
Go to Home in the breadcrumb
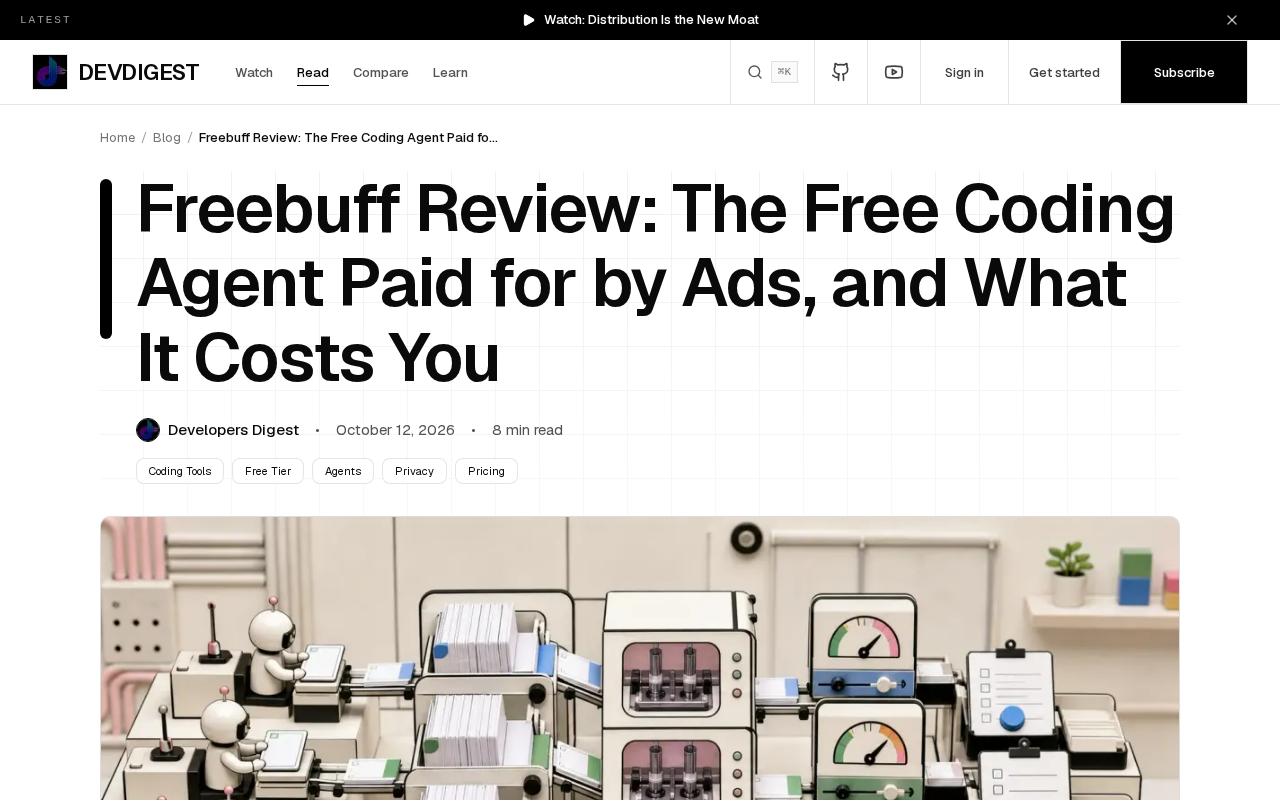point(118,137)
